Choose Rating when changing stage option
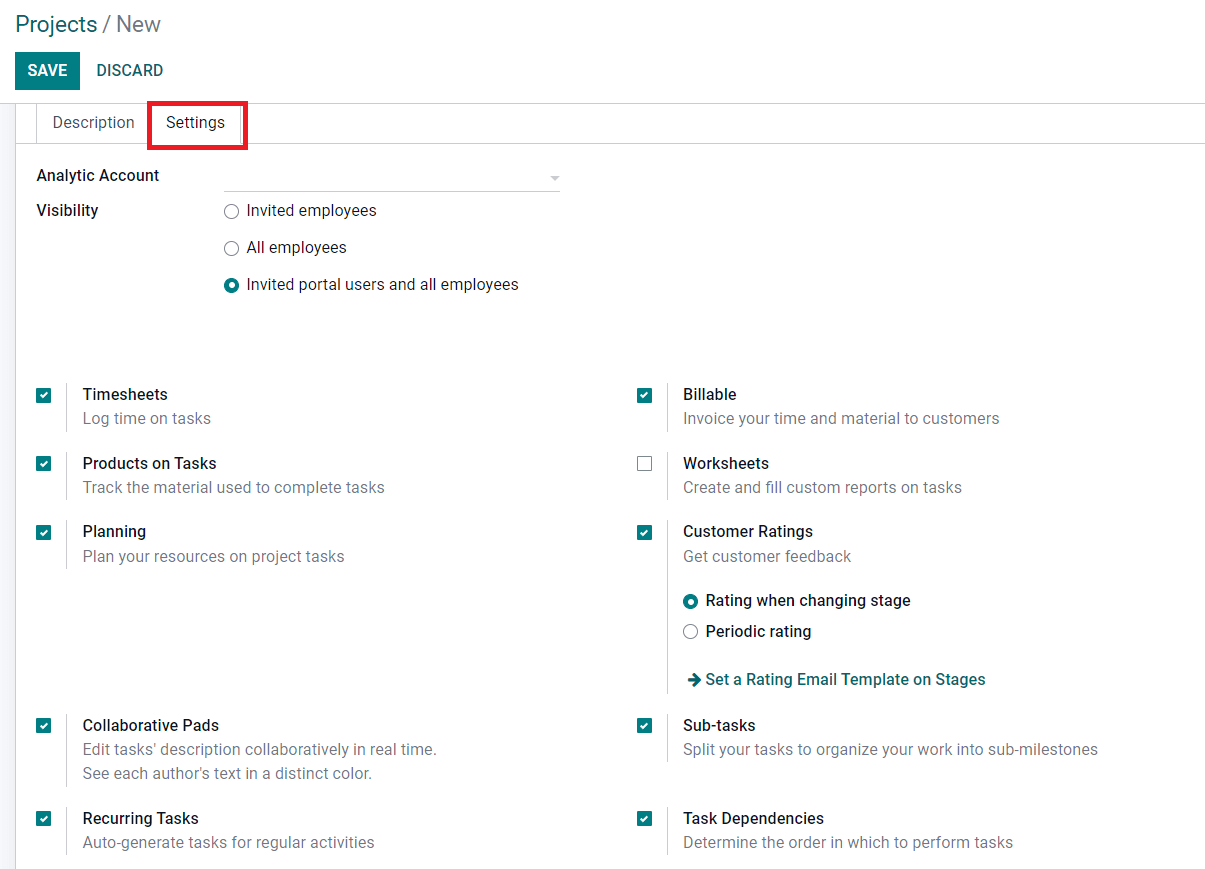 (x=691, y=602)
